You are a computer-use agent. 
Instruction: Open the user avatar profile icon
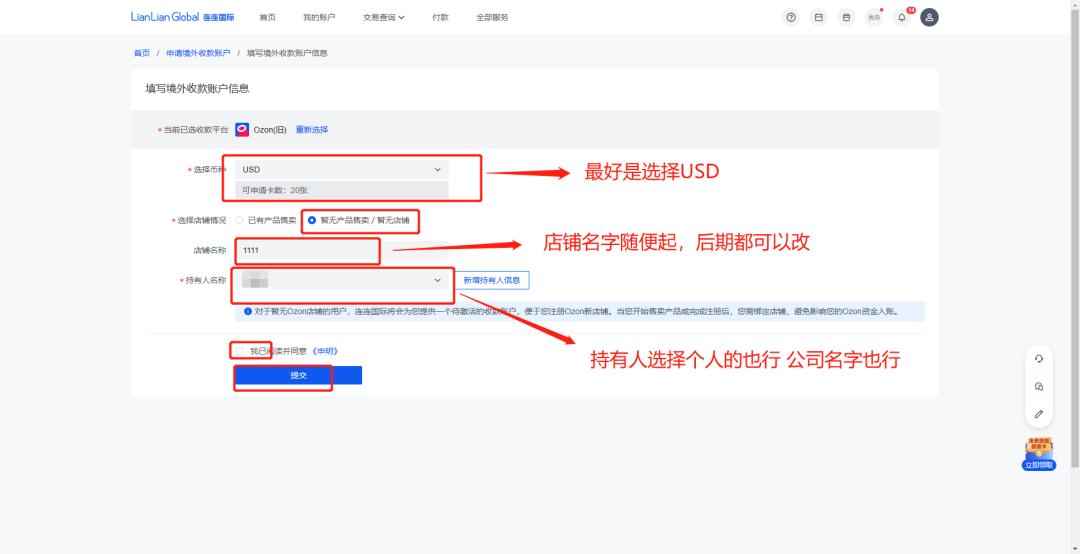tap(930, 17)
